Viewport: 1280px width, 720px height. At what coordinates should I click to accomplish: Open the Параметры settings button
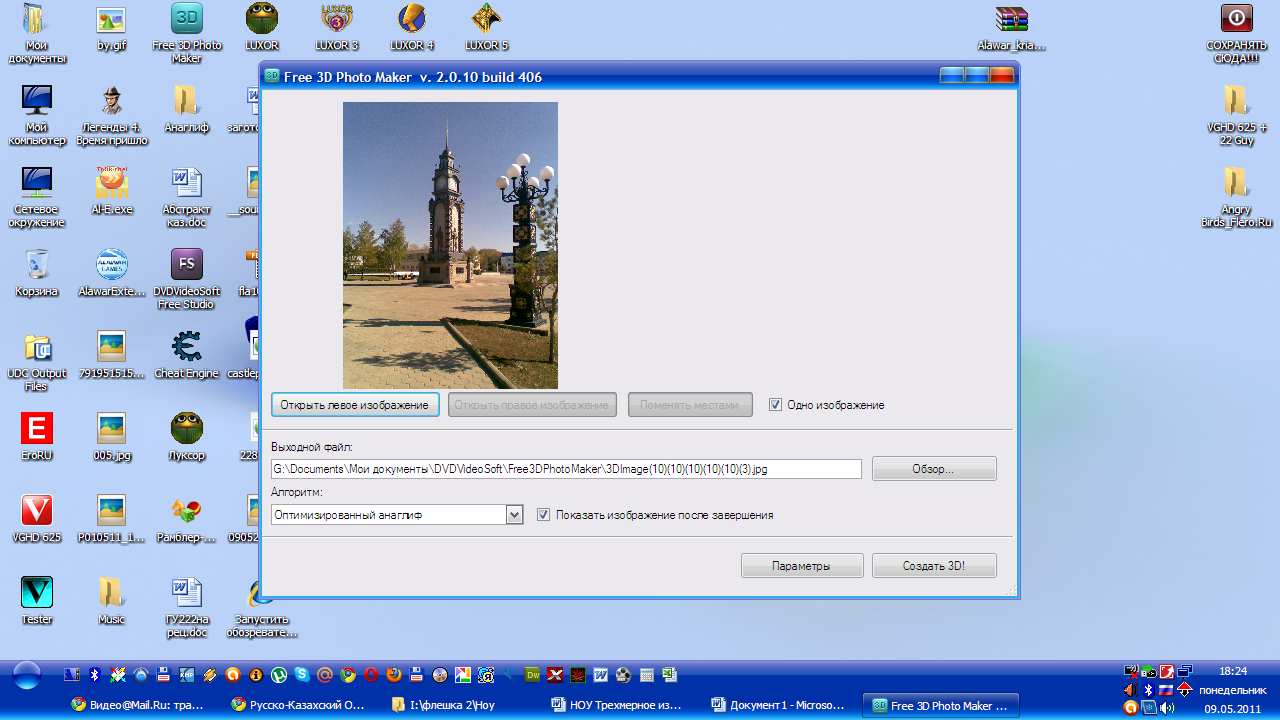click(802, 566)
